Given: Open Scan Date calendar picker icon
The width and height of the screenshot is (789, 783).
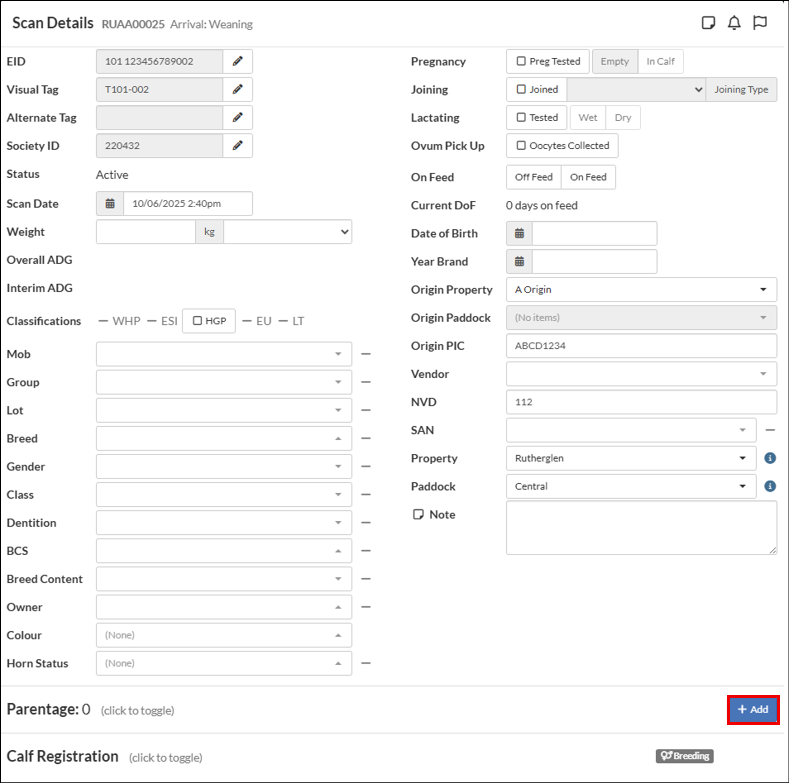Looking at the screenshot, I should click(110, 203).
